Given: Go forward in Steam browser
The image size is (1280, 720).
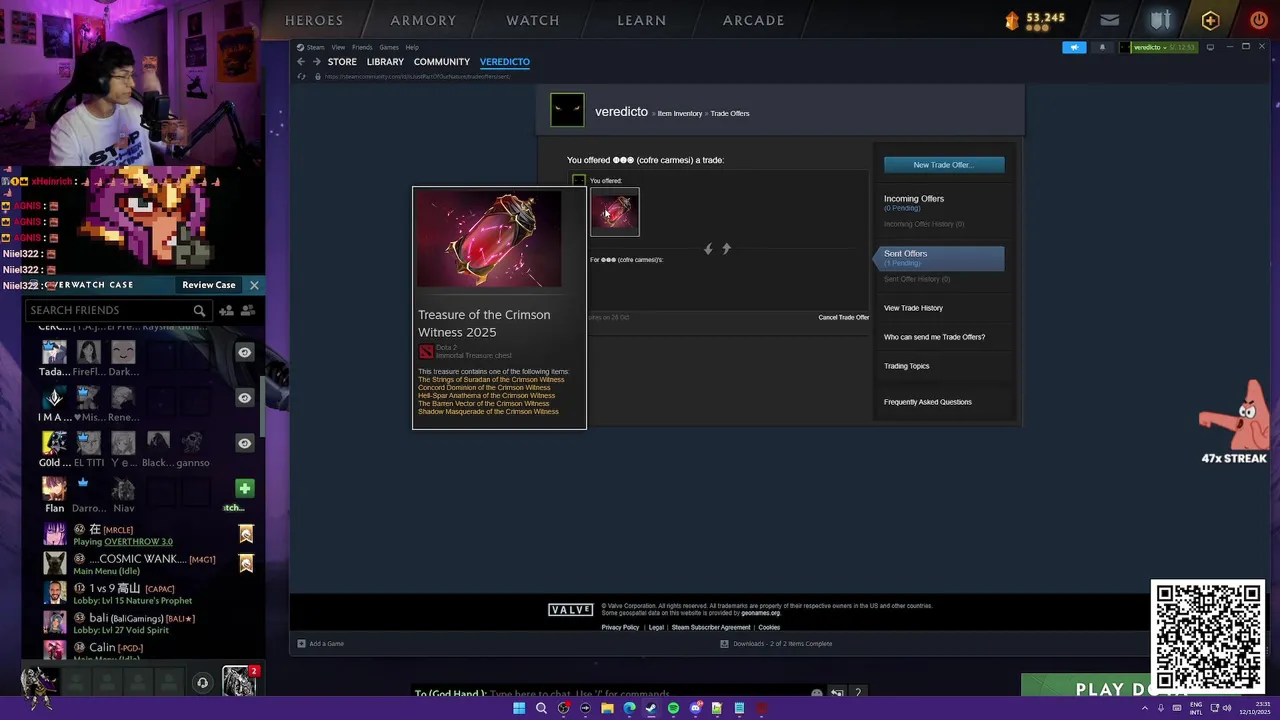Looking at the screenshot, I should click(x=317, y=62).
